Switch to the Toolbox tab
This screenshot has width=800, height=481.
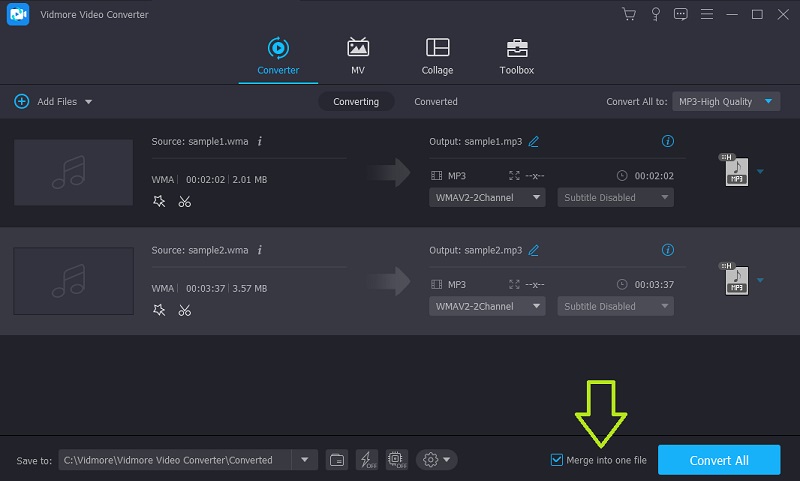click(x=517, y=56)
